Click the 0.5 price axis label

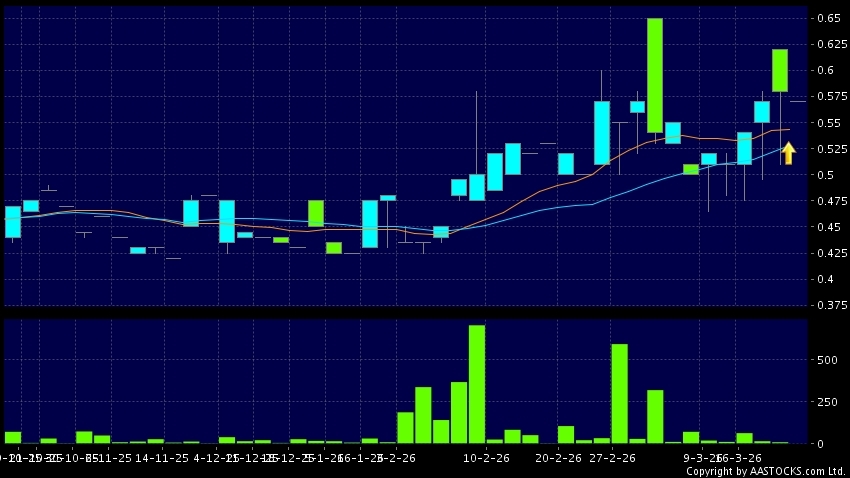point(823,175)
